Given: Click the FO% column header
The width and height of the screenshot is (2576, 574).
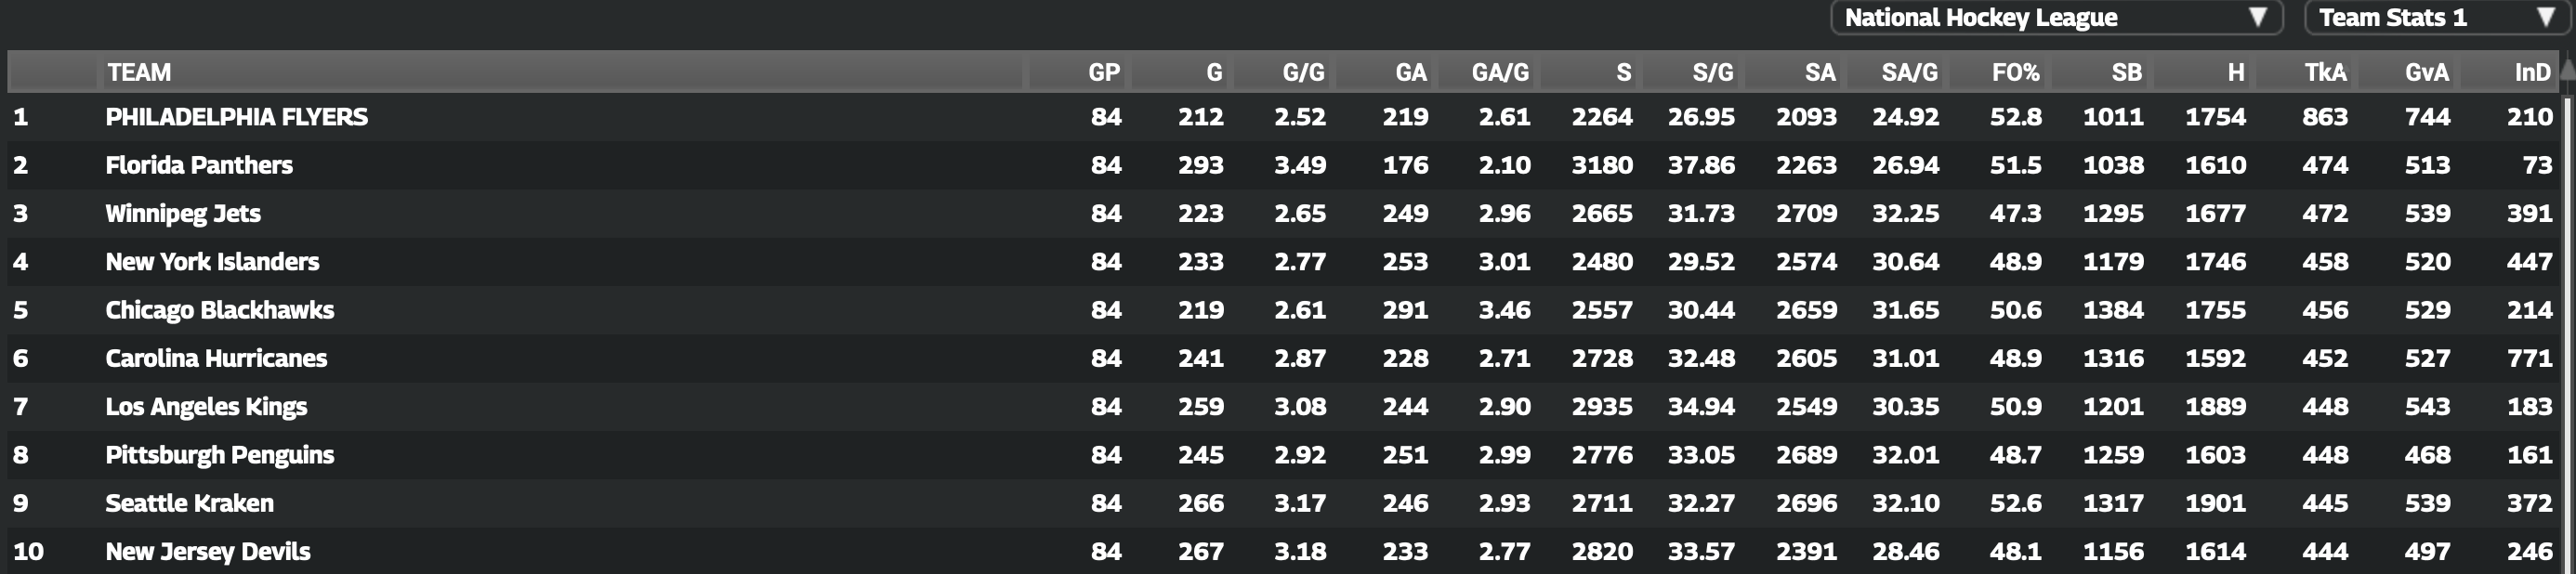Looking at the screenshot, I should tap(2015, 72).
